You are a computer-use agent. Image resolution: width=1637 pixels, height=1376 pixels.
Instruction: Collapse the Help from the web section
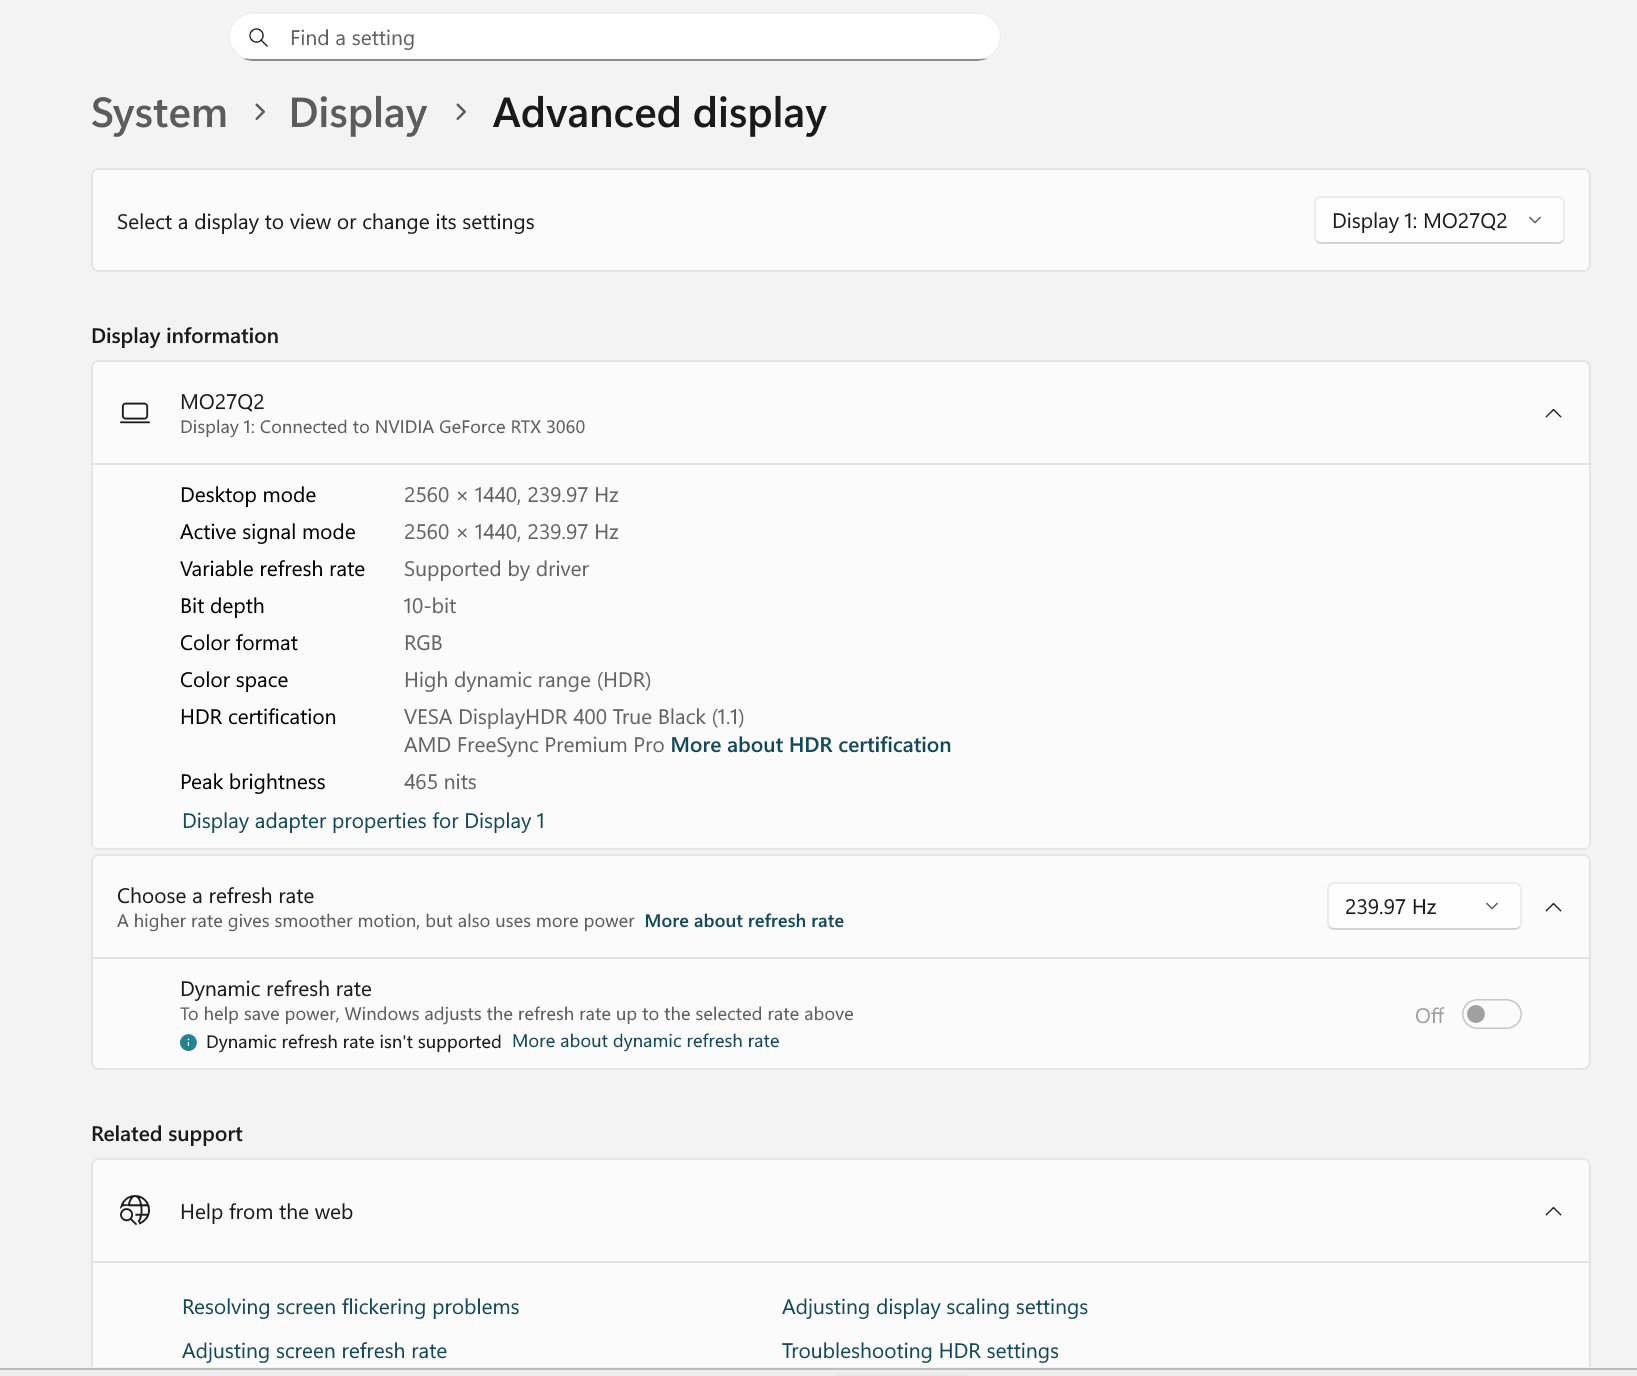click(x=1553, y=1211)
